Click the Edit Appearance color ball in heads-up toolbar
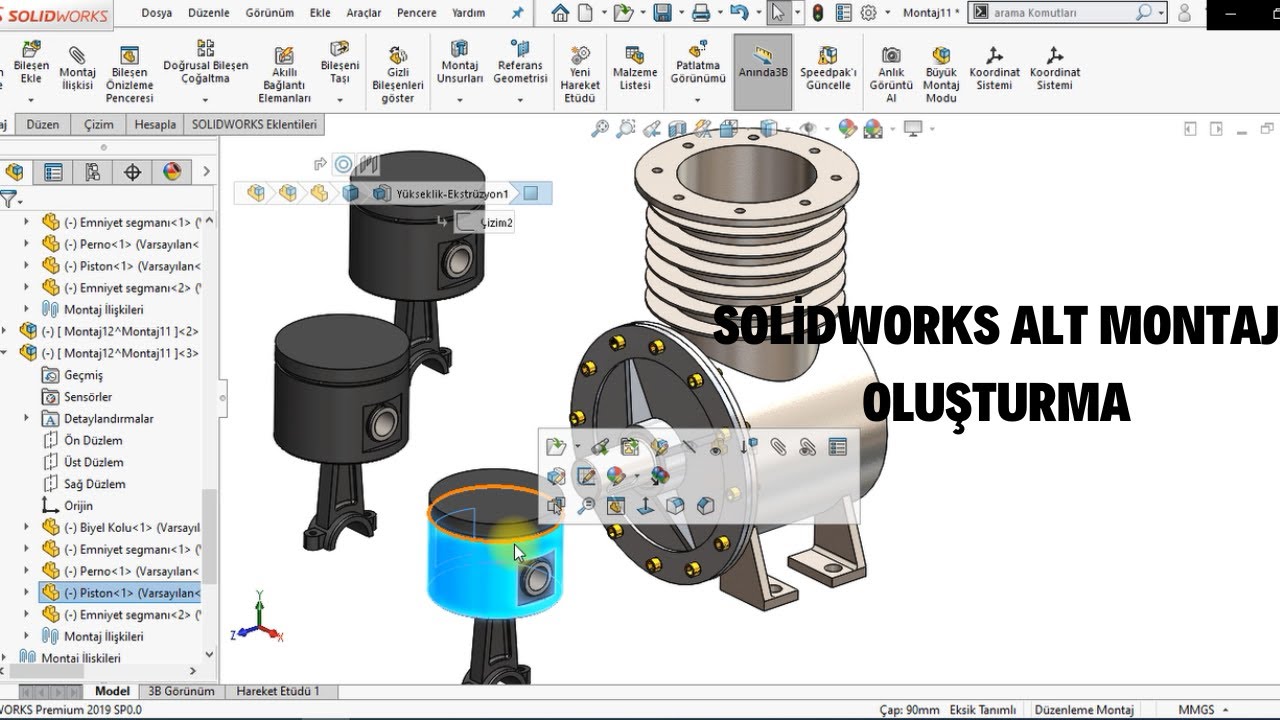Image resolution: width=1280 pixels, height=720 pixels. click(847, 128)
